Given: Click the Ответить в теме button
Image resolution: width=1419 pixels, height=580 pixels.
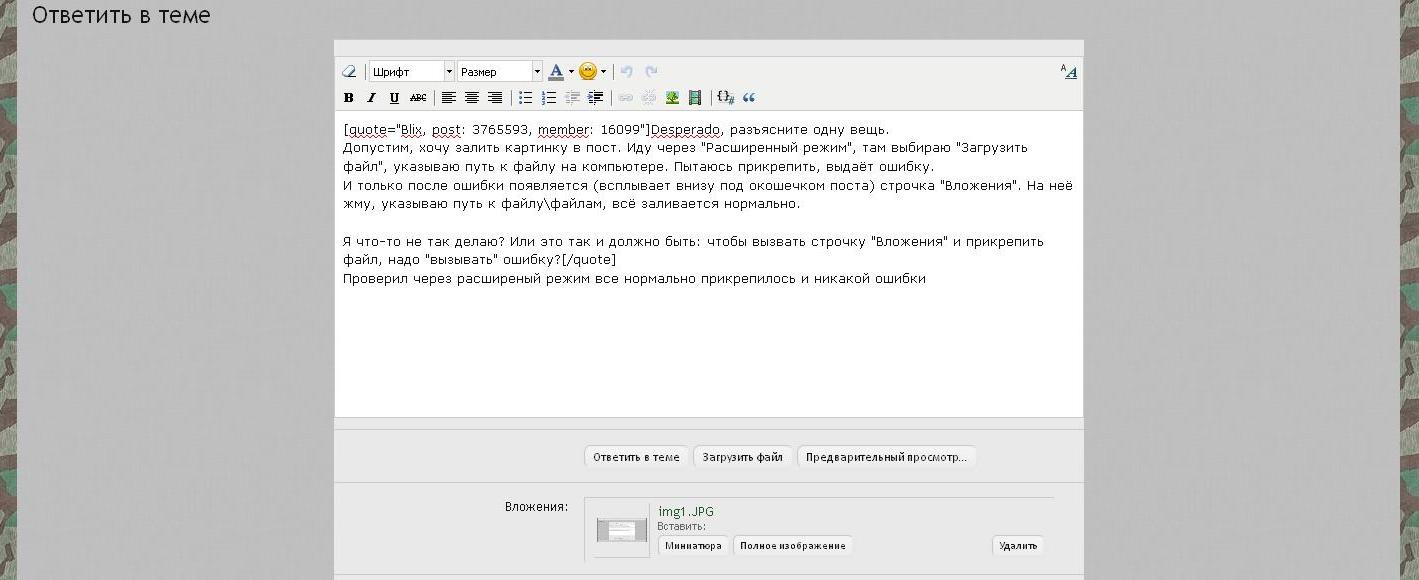Looking at the screenshot, I should [636, 457].
